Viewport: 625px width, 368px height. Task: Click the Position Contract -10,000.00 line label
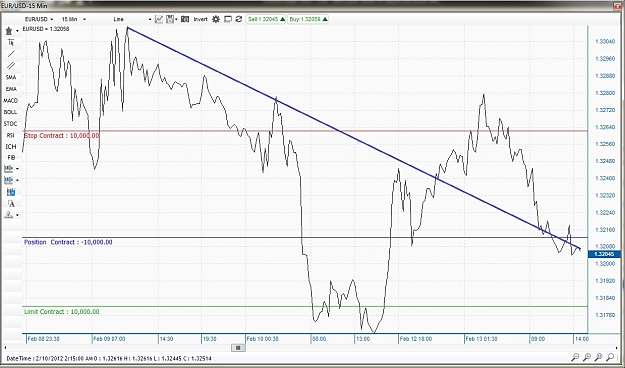[x=68, y=242]
